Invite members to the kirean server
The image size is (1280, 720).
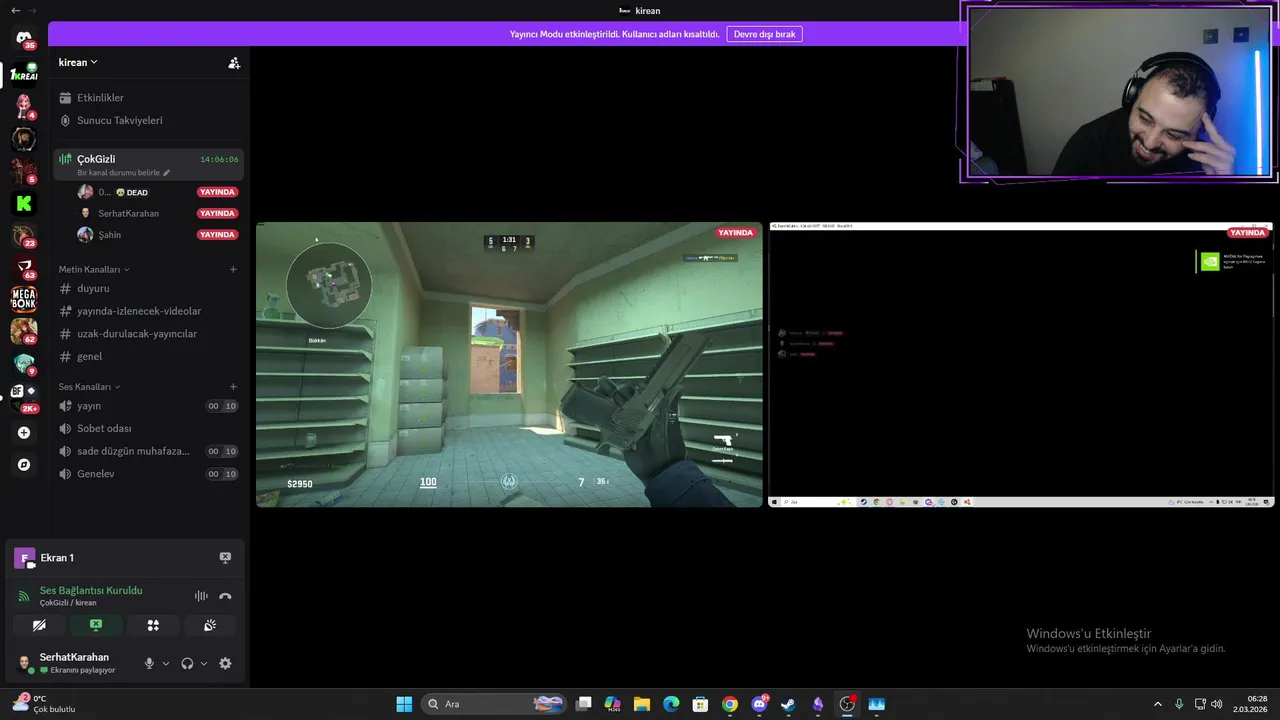click(234, 62)
